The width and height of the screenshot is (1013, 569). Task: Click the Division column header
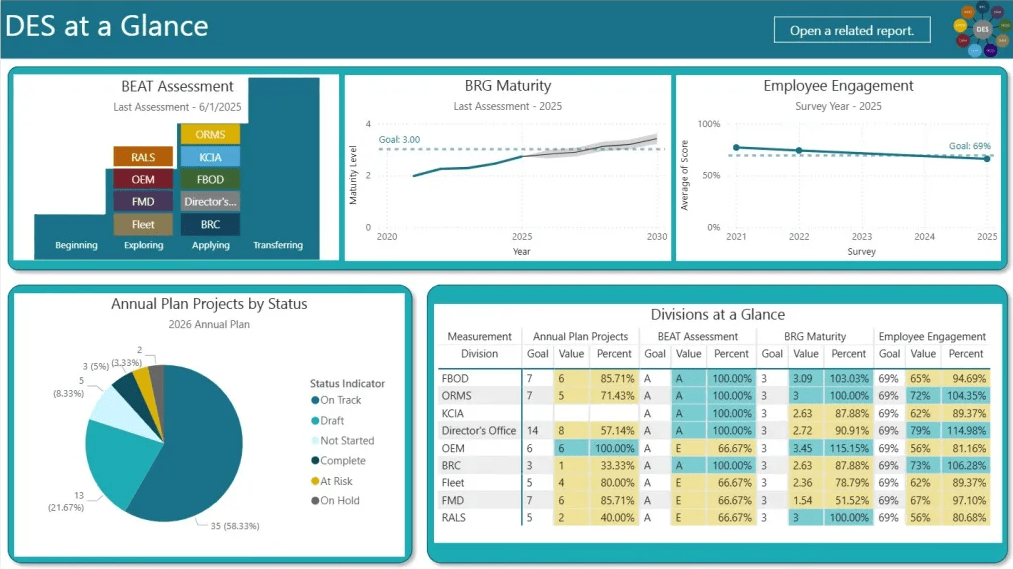click(x=479, y=354)
